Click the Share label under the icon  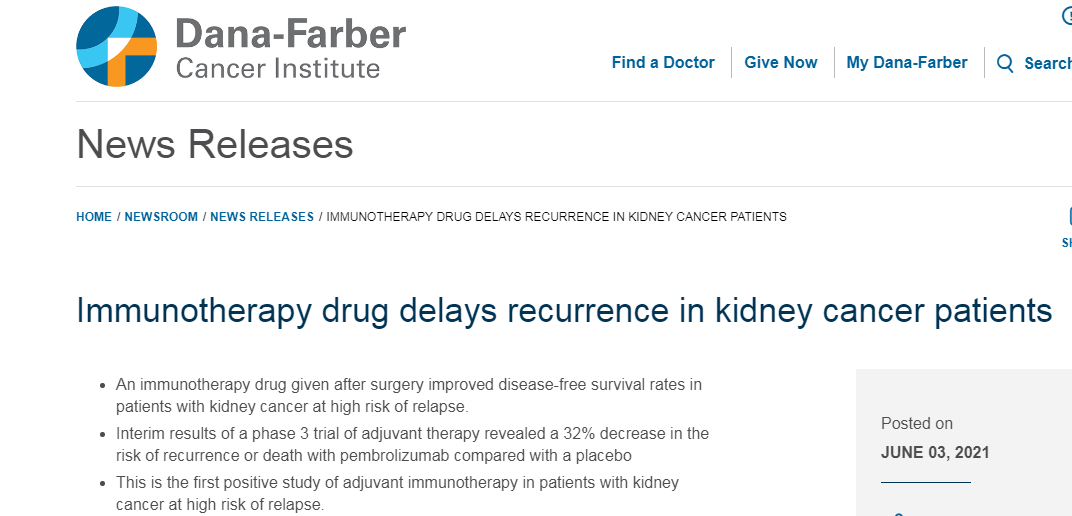pos(1067,243)
